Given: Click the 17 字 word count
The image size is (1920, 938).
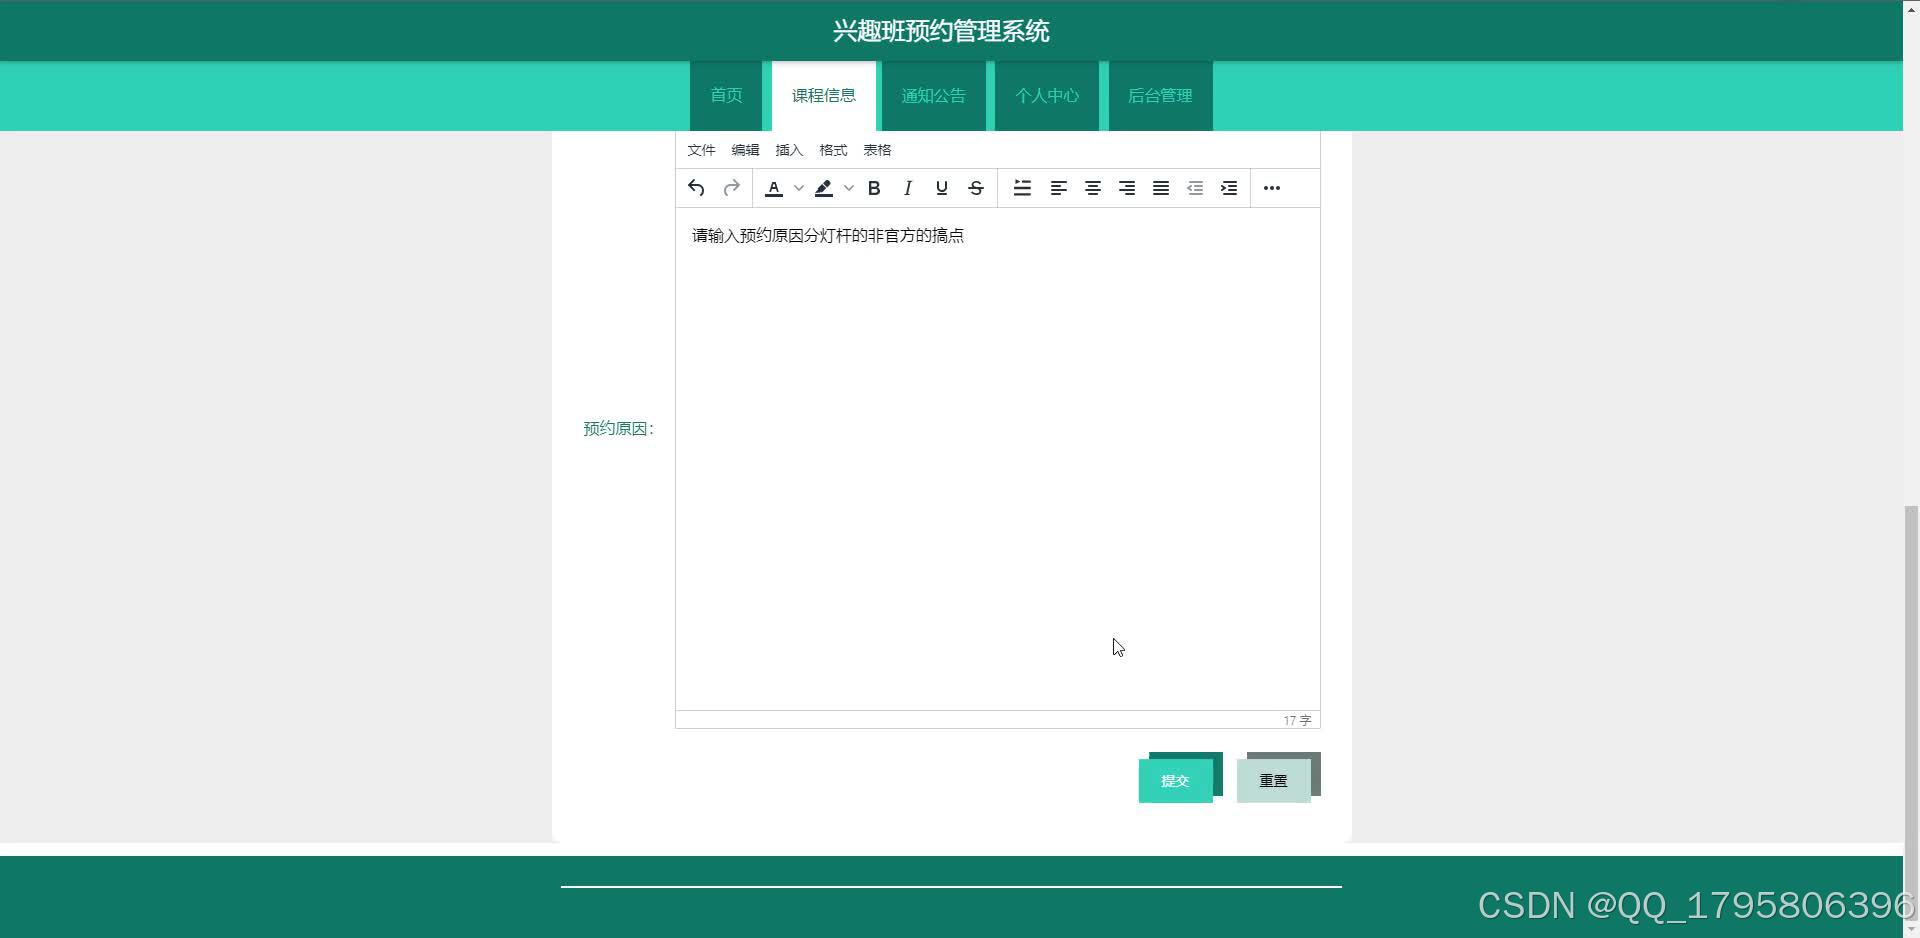Looking at the screenshot, I should pyautogui.click(x=1297, y=720).
